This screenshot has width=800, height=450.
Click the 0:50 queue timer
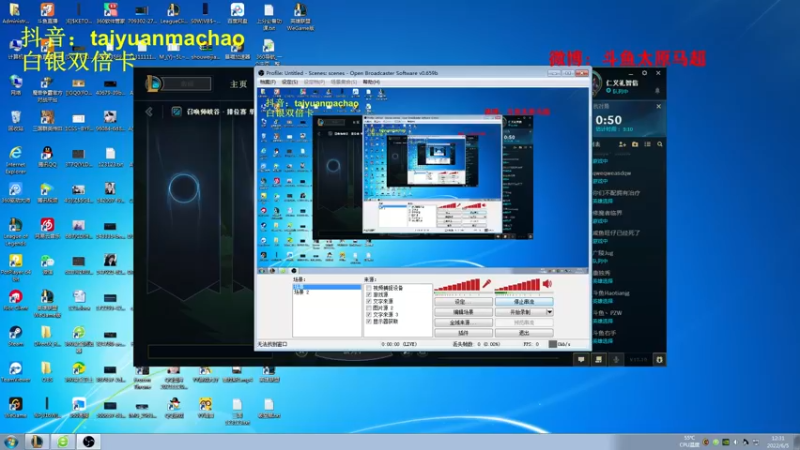pos(609,120)
